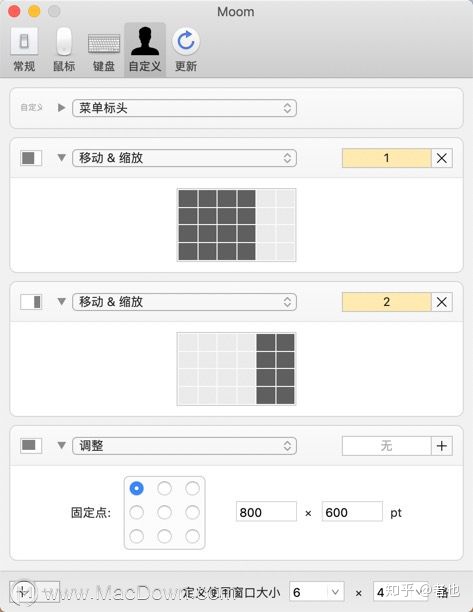Collapse the first 移动 & 缩放 row
This screenshot has width=473, height=612.
(61, 158)
